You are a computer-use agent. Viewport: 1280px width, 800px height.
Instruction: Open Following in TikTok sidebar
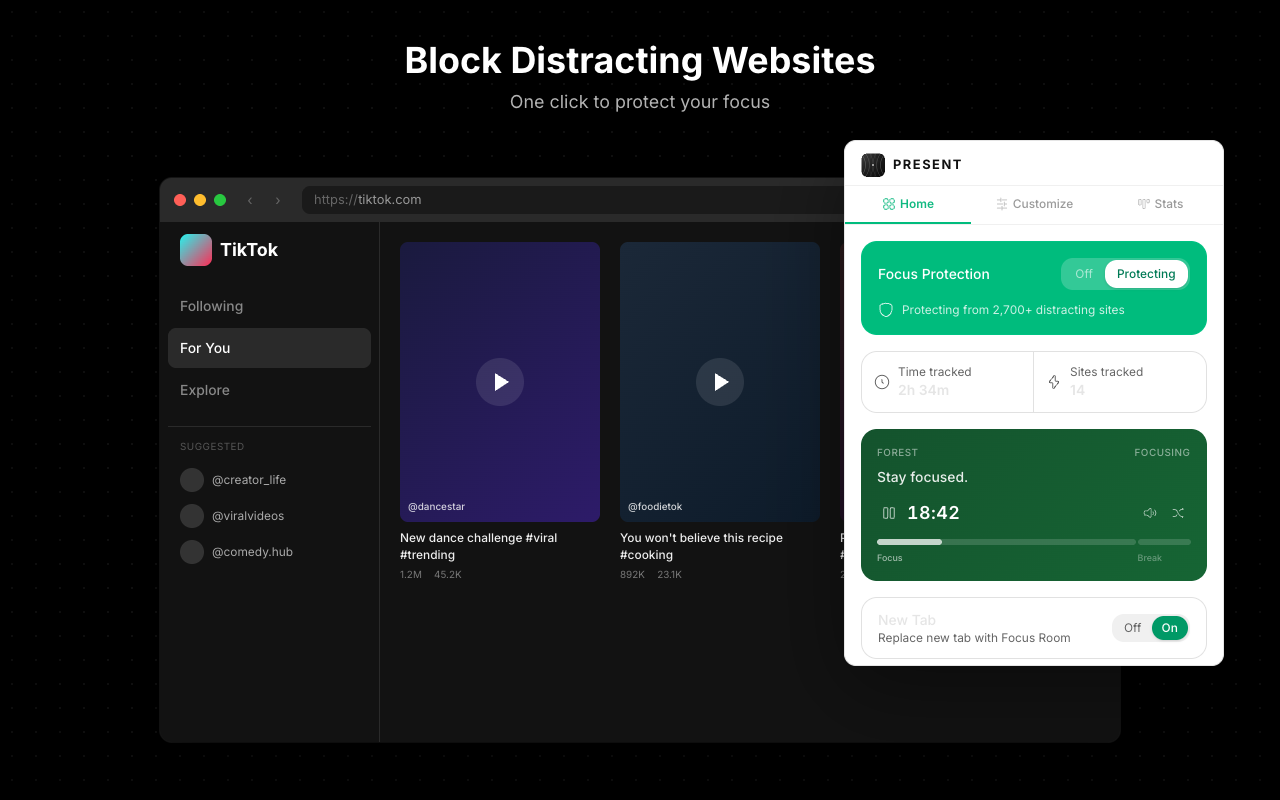pos(269,306)
